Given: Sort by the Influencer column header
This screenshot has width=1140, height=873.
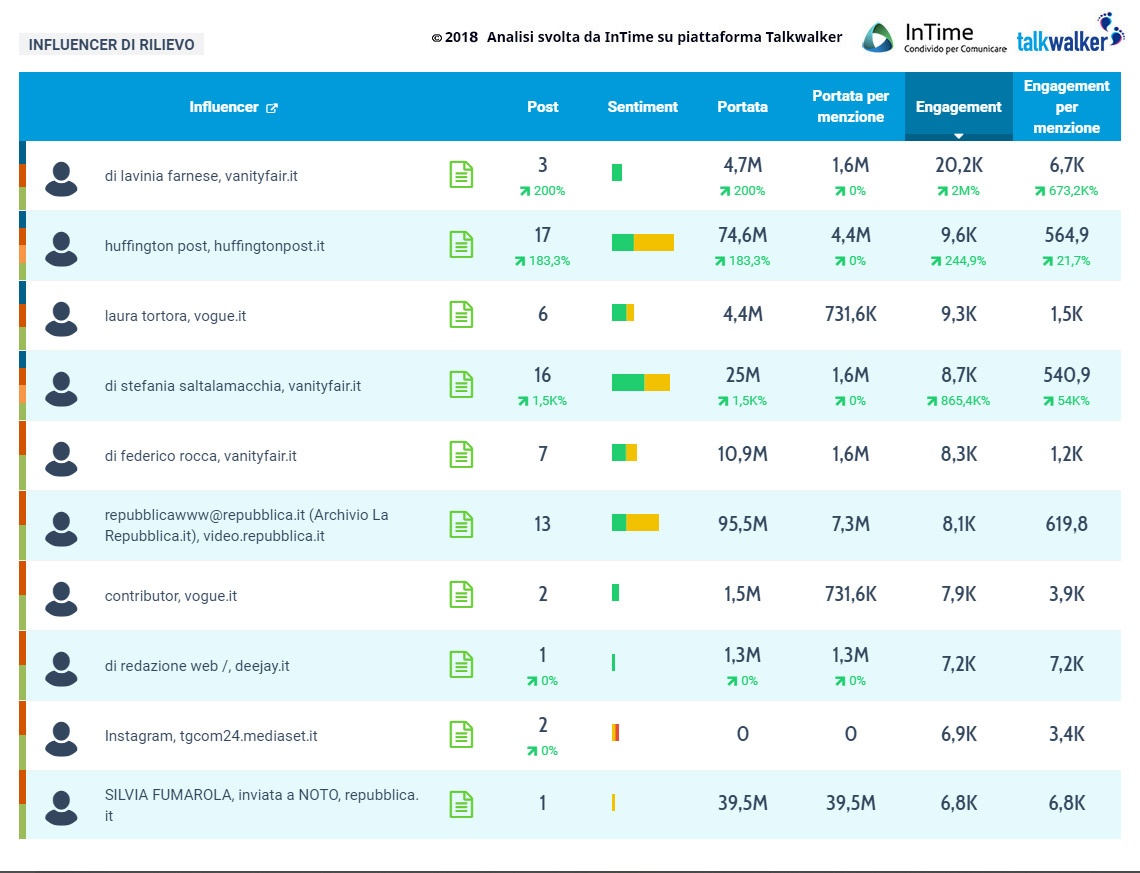Looking at the screenshot, I should (x=223, y=107).
